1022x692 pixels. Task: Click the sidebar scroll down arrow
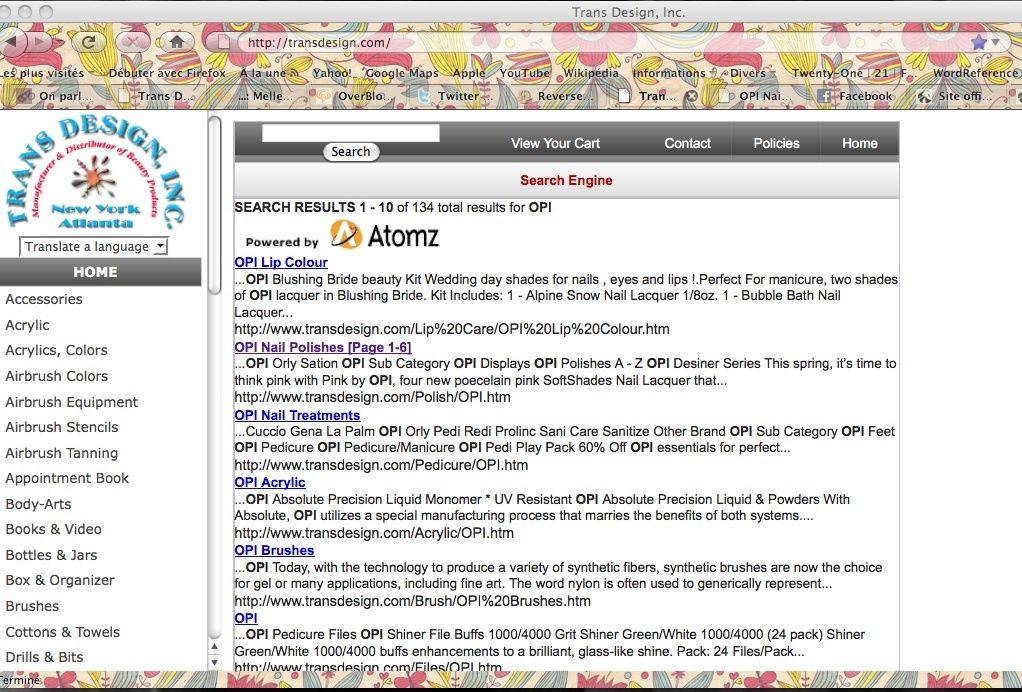[214, 663]
